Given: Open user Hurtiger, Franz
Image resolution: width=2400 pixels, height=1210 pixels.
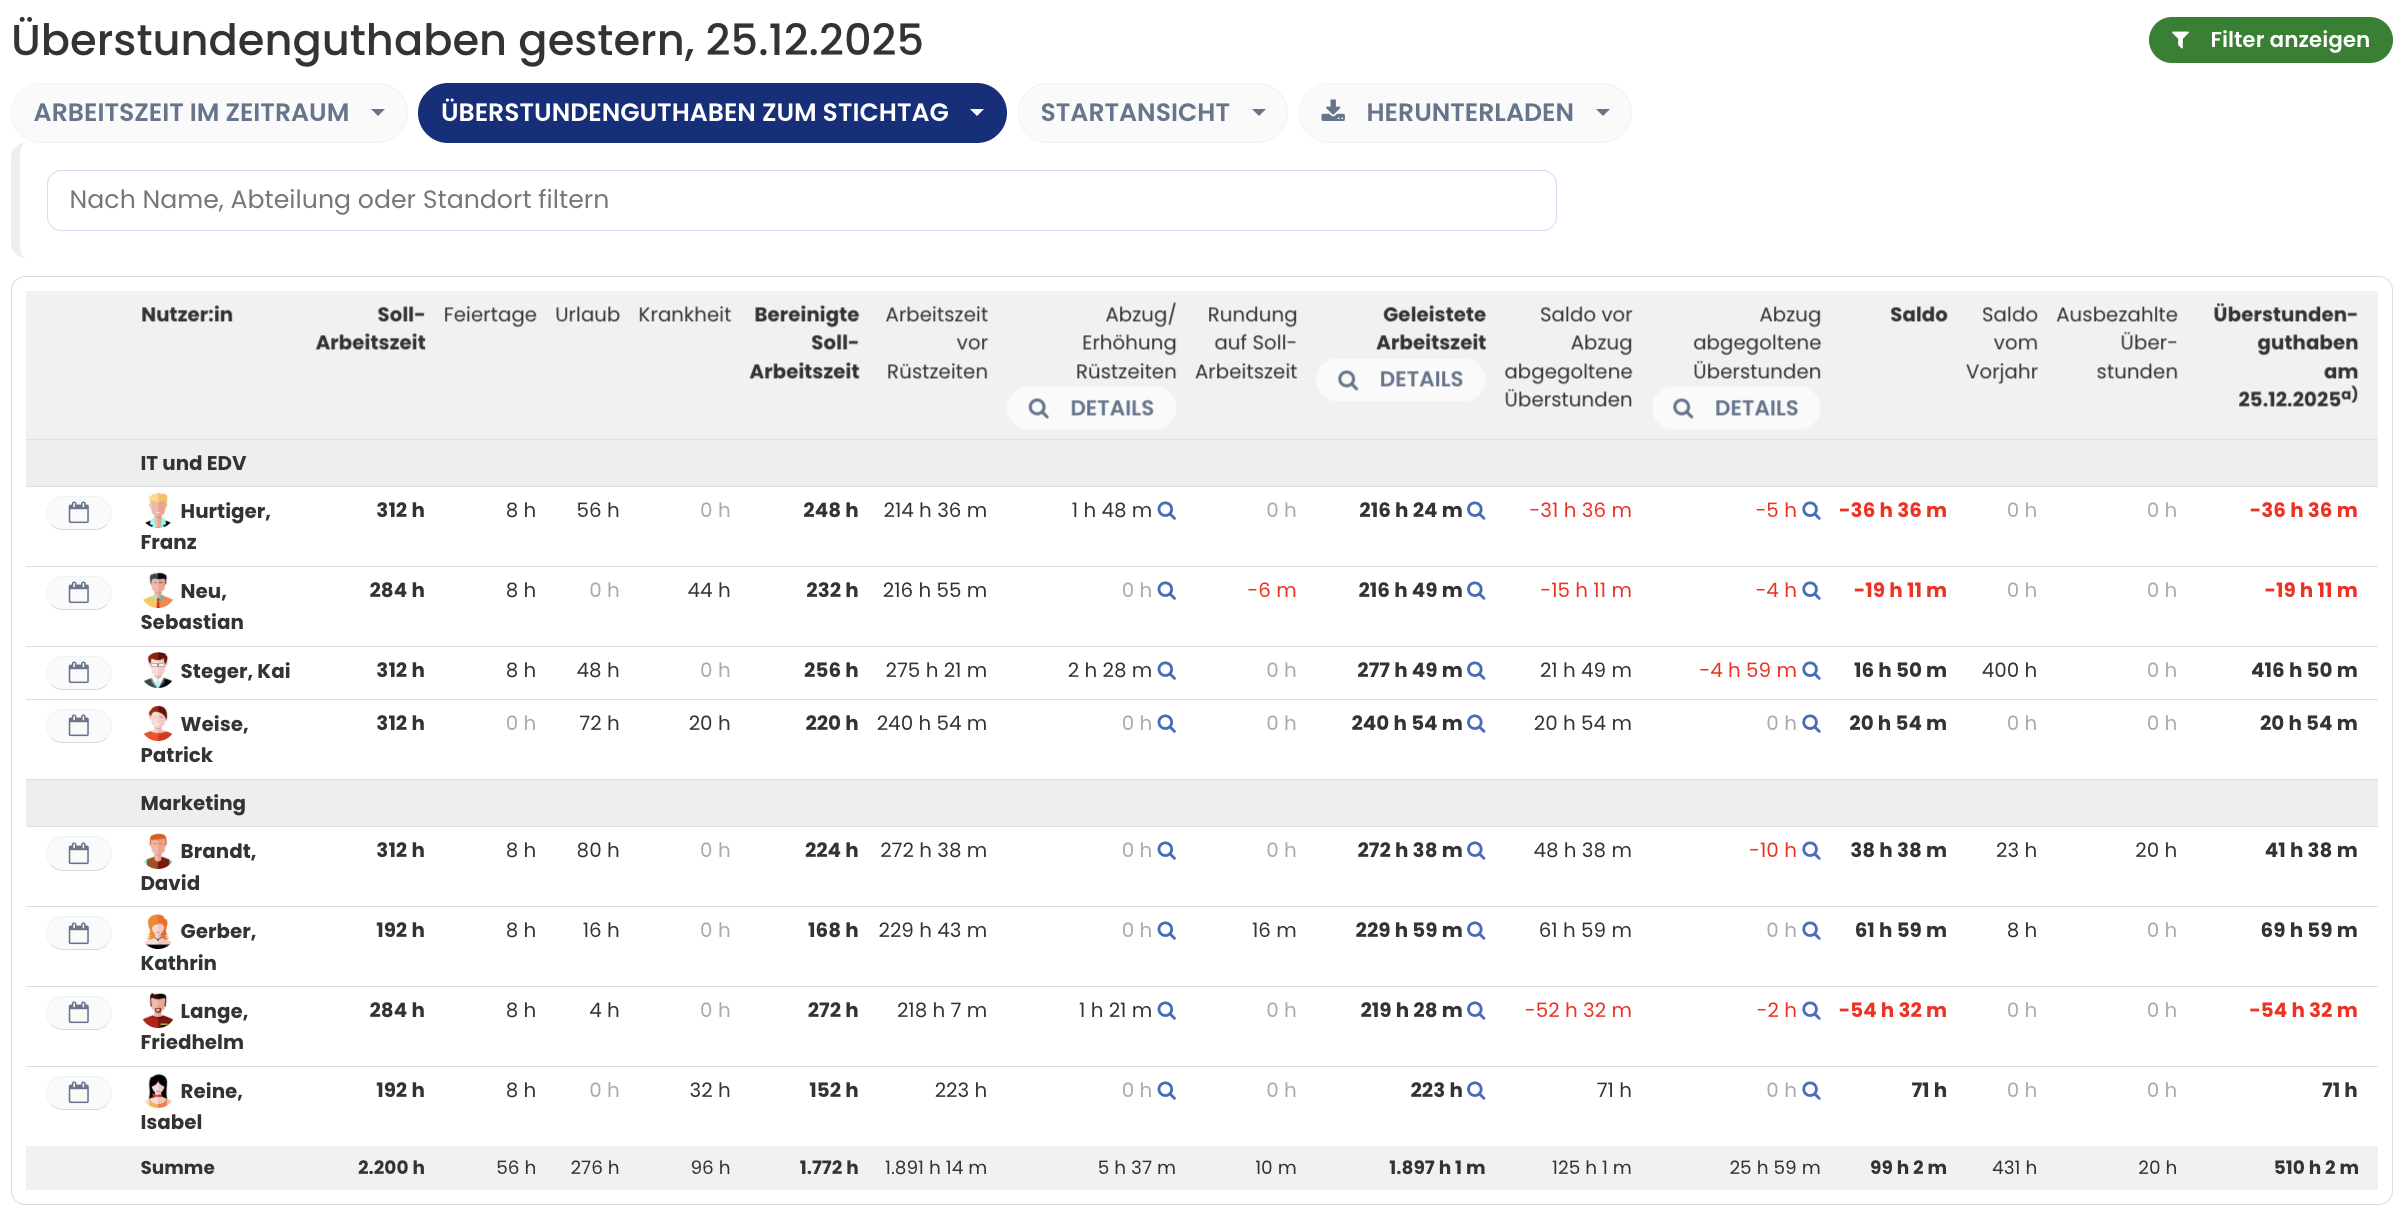Looking at the screenshot, I should pos(206,526).
